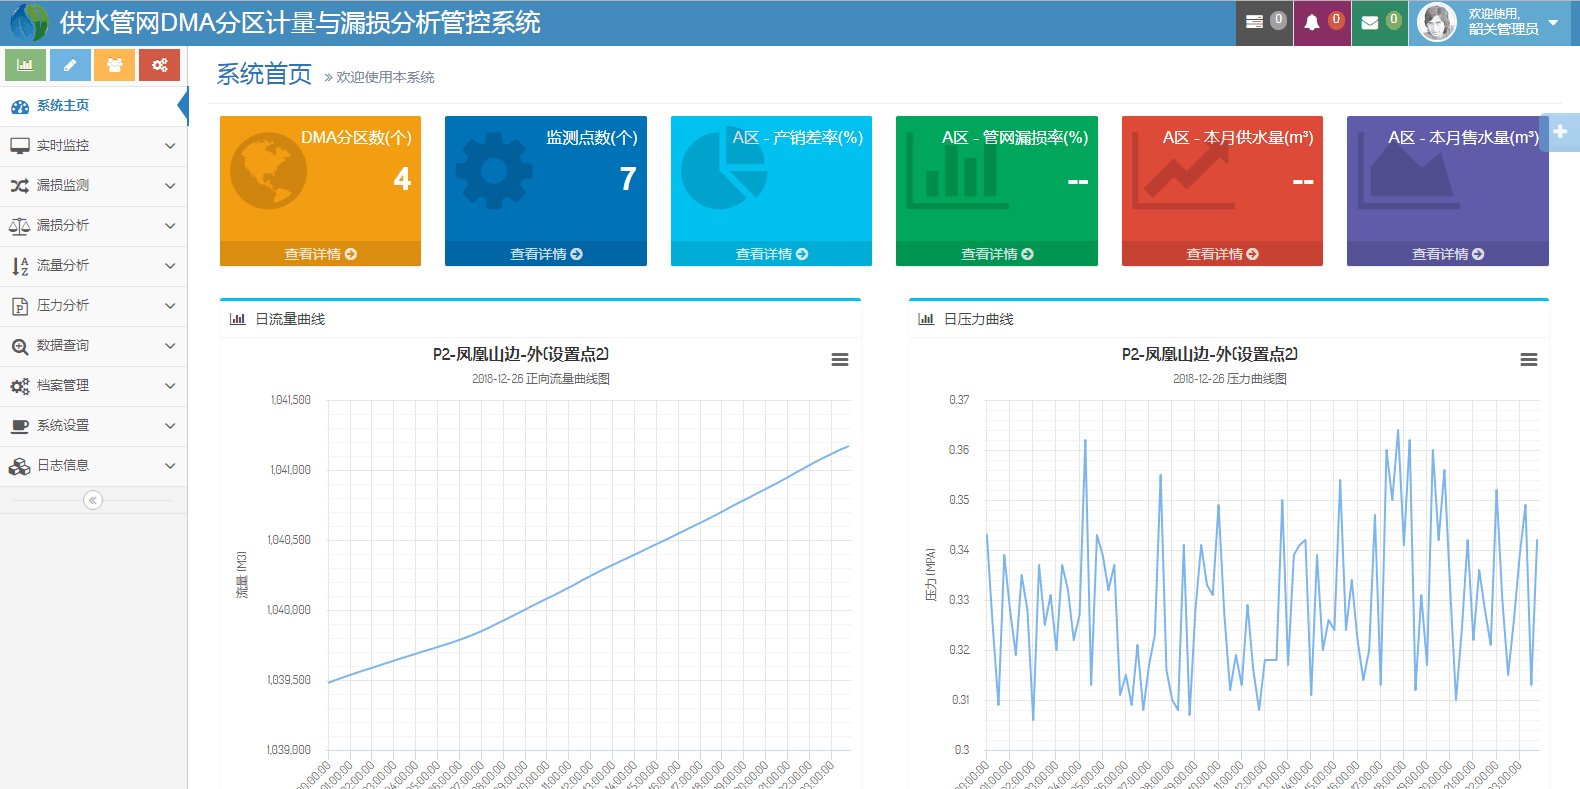Open the envelope messages in header
1580x789 pixels.
[x=1370, y=22]
